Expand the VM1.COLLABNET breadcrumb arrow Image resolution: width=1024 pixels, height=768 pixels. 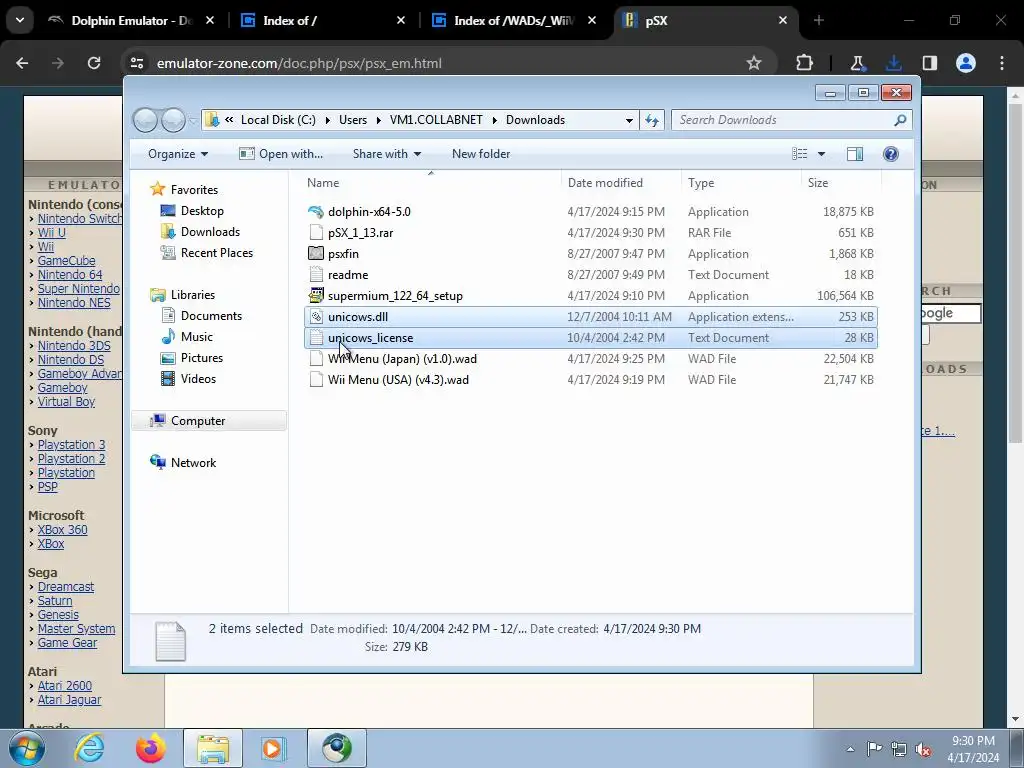click(494, 120)
